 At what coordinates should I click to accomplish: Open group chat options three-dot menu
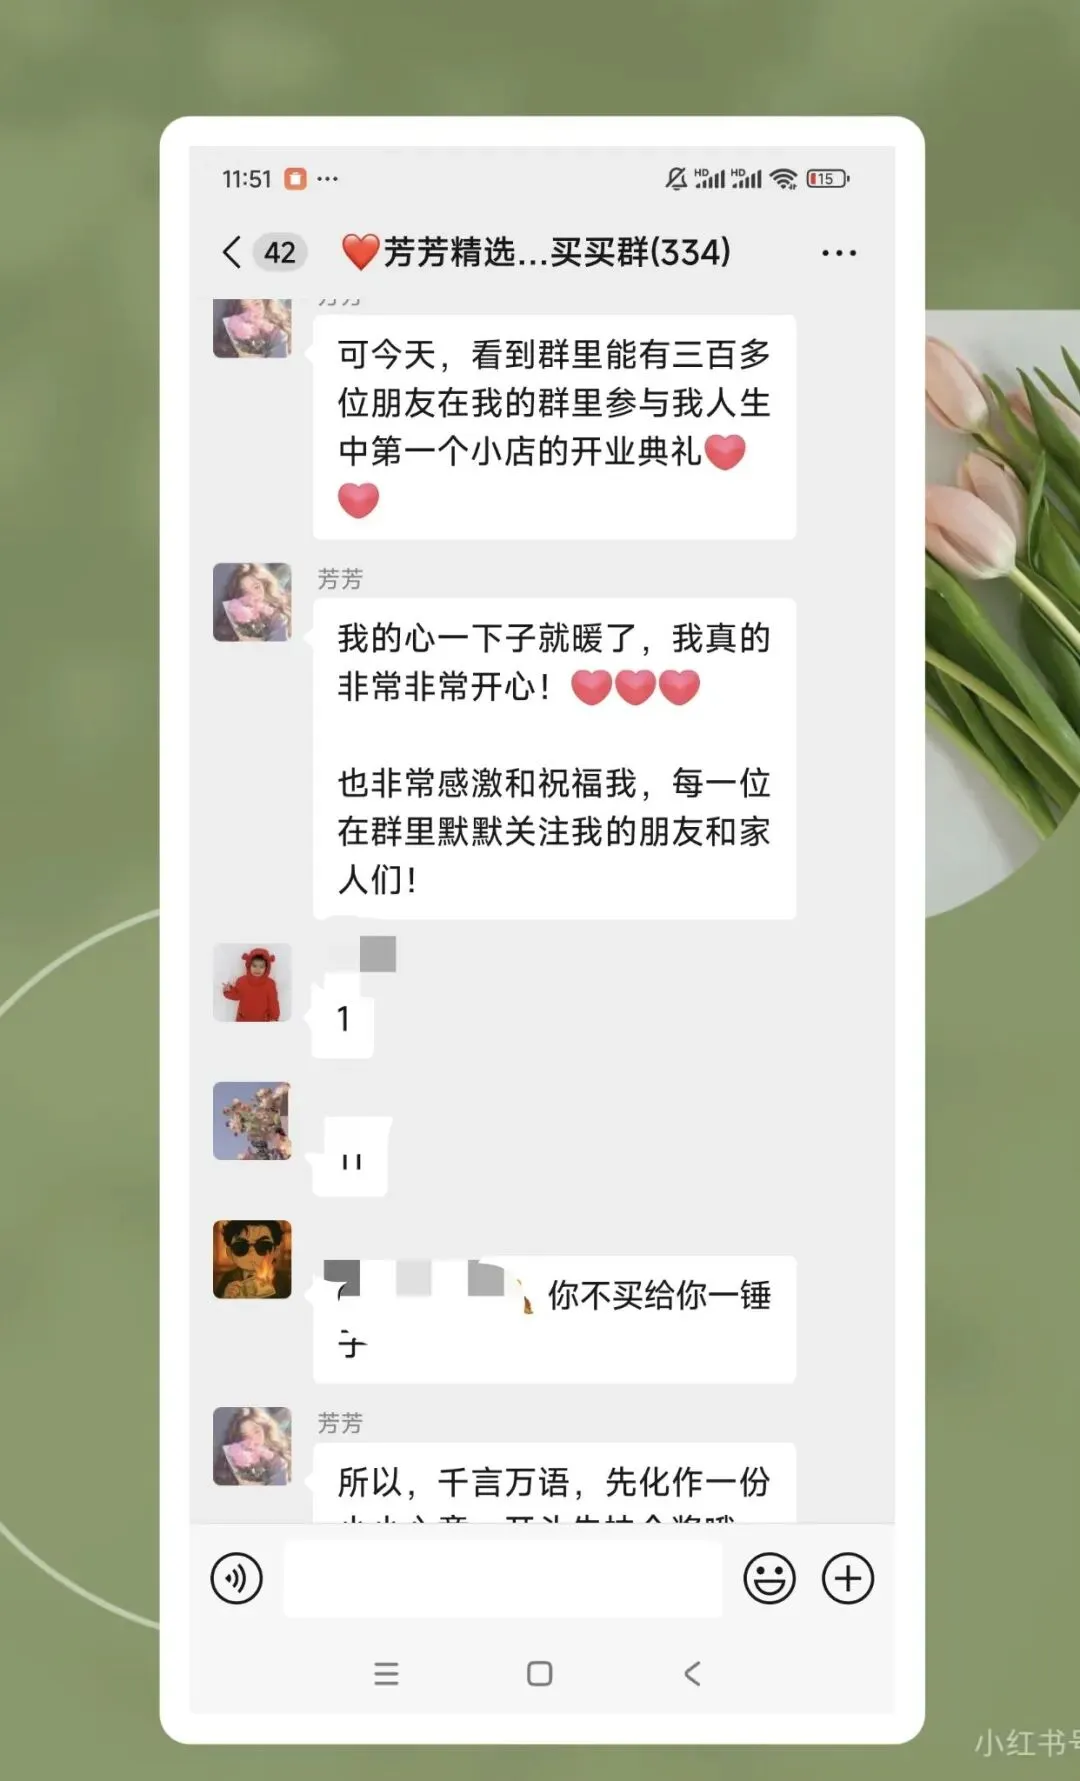[x=838, y=253]
